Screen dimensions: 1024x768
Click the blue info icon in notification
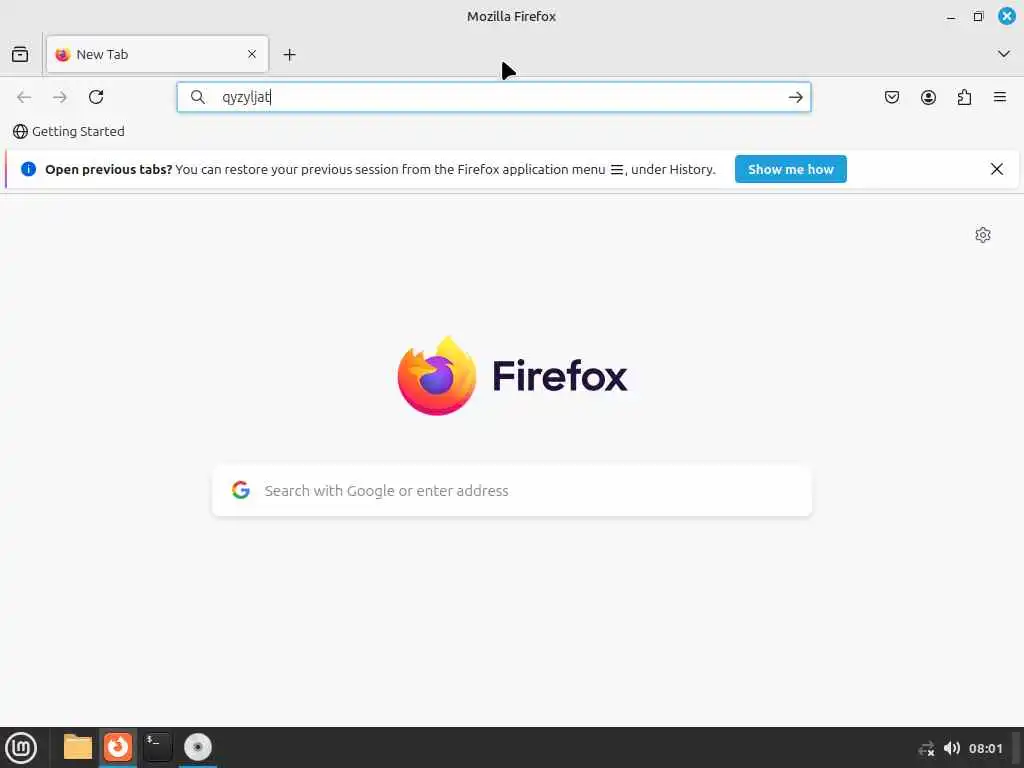(x=28, y=169)
